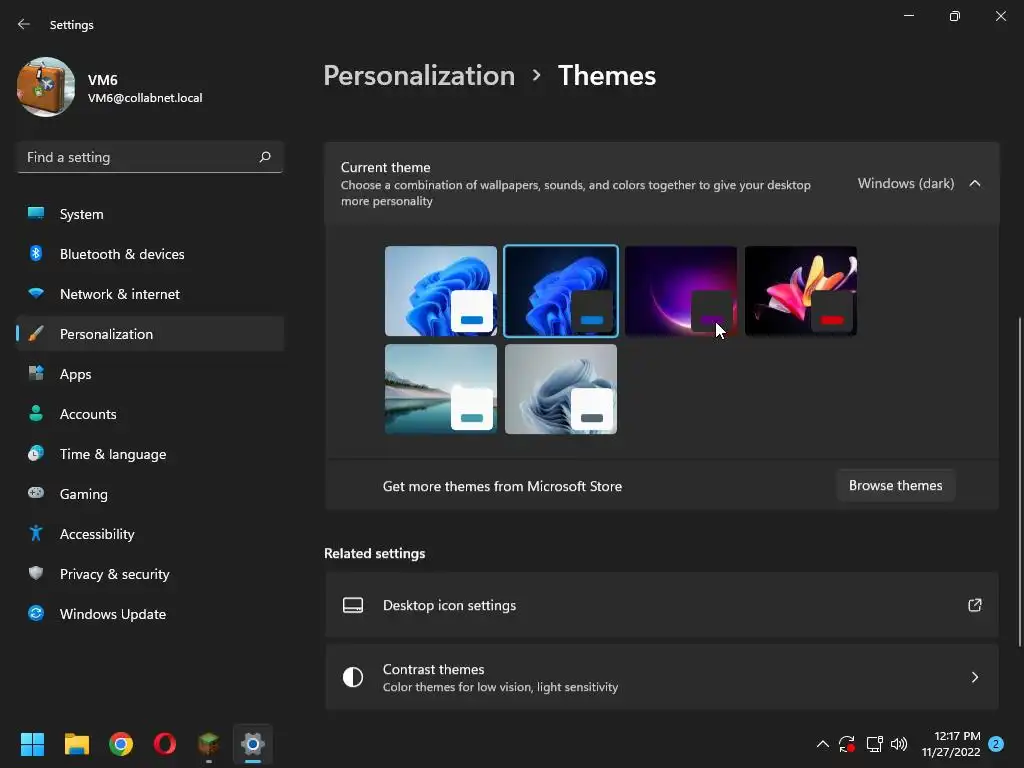
Task: Click the notification count badge
Action: pyautogui.click(x=996, y=744)
